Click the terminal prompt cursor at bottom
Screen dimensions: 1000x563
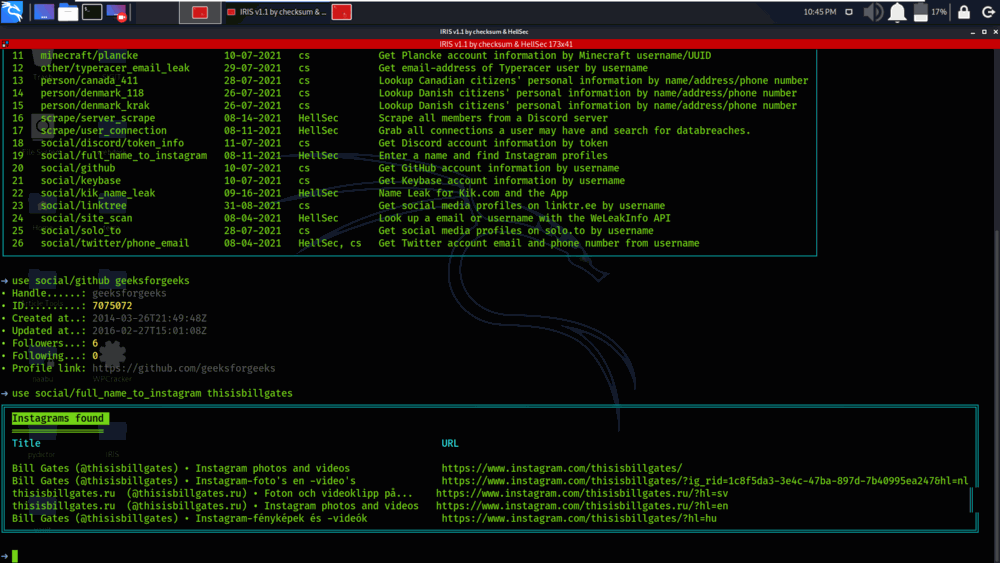pyautogui.click(x=15, y=556)
